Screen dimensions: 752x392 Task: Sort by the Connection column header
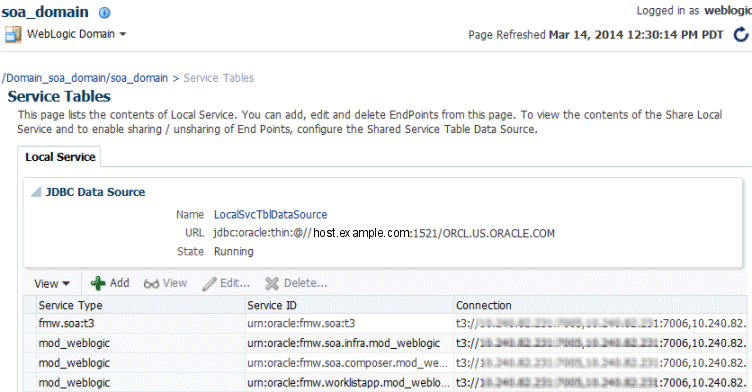click(x=600, y=305)
